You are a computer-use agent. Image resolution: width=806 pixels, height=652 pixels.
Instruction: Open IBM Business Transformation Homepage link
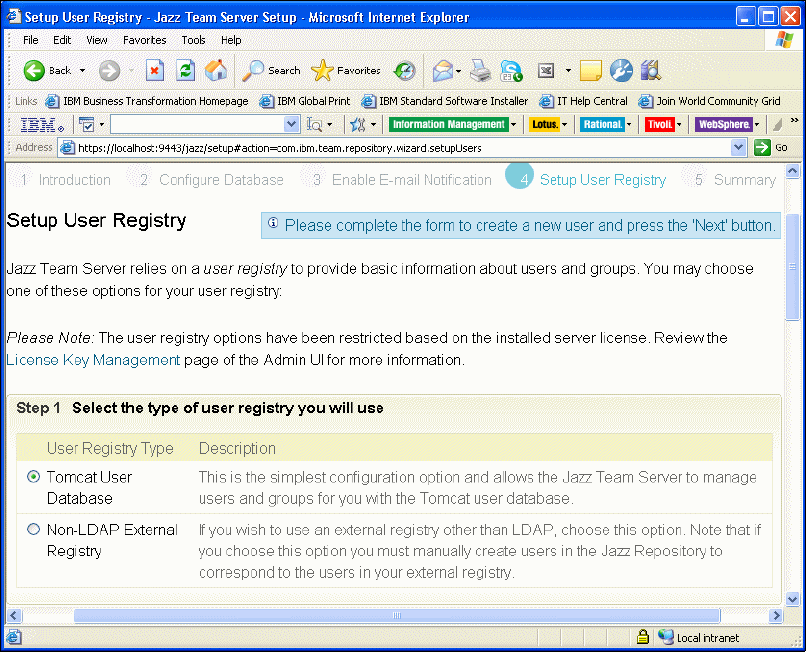[147, 101]
